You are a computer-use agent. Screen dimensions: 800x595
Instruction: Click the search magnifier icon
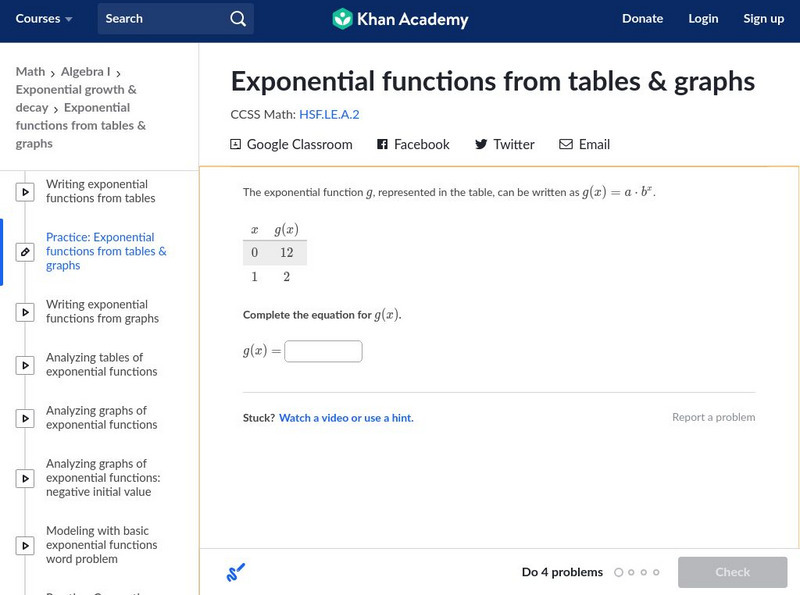pos(237,19)
